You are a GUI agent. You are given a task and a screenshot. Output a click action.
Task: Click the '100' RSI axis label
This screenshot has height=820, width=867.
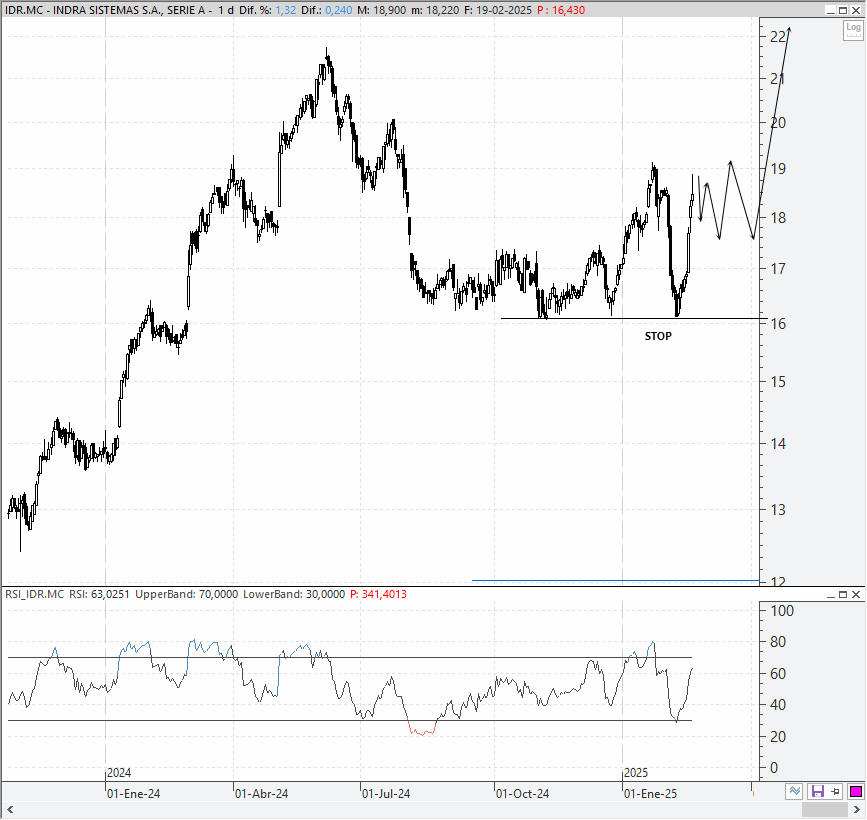(x=782, y=610)
